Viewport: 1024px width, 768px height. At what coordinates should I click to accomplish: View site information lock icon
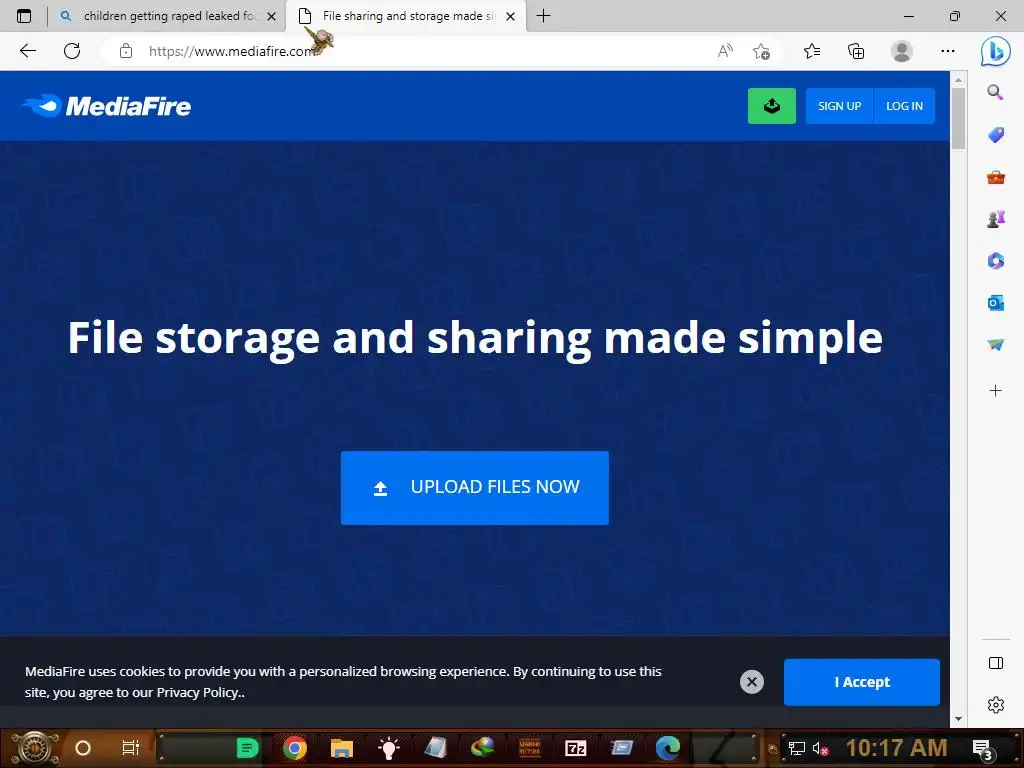[126, 51]
